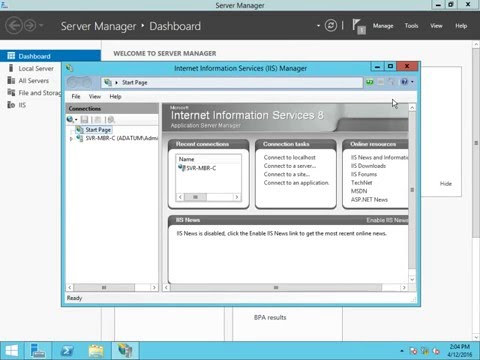Image resolution: width=480 pixels, height=360 pixels.
Task: Open the MSDN link
Action: pos(359,191)
